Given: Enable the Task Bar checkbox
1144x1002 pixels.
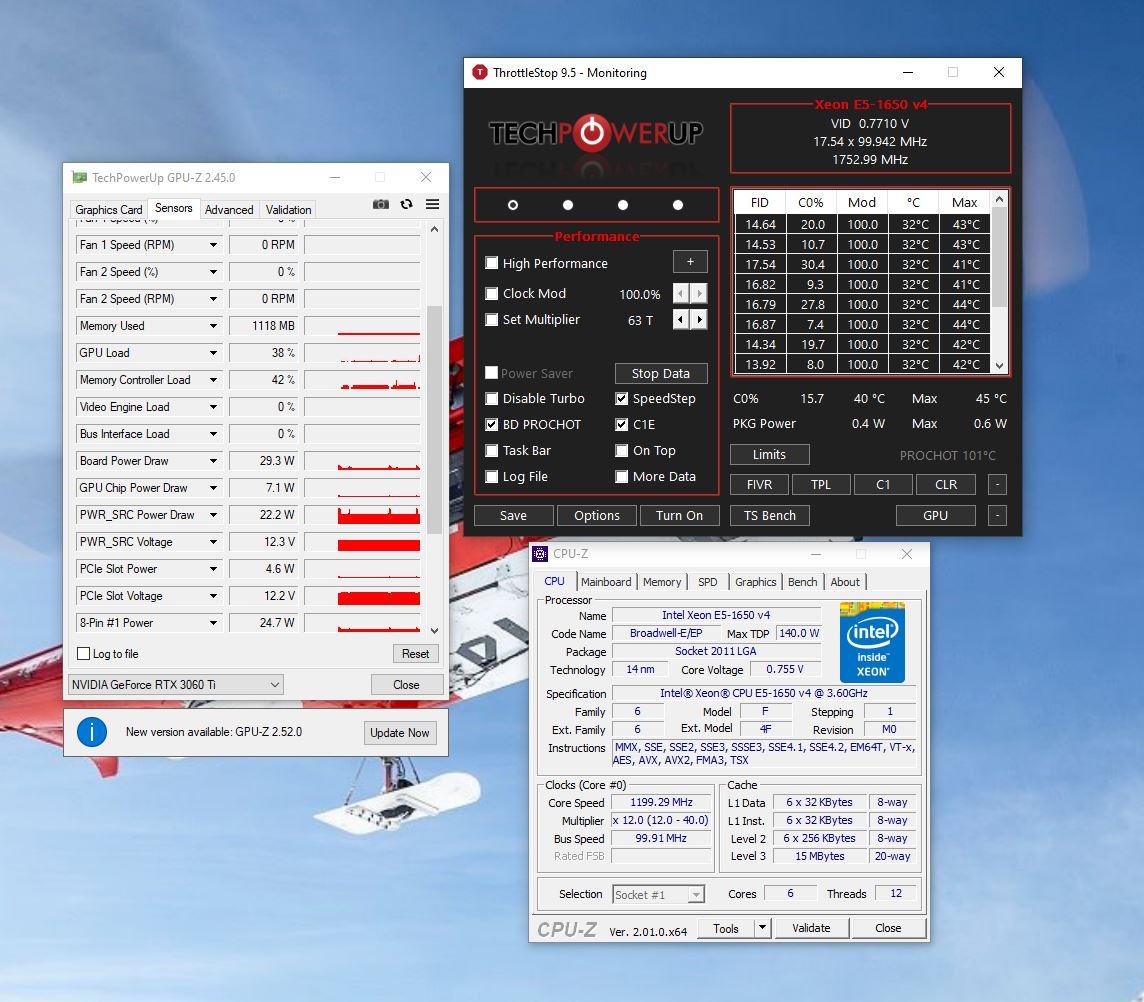Looking at the screenshot, I should coord(492,451).
